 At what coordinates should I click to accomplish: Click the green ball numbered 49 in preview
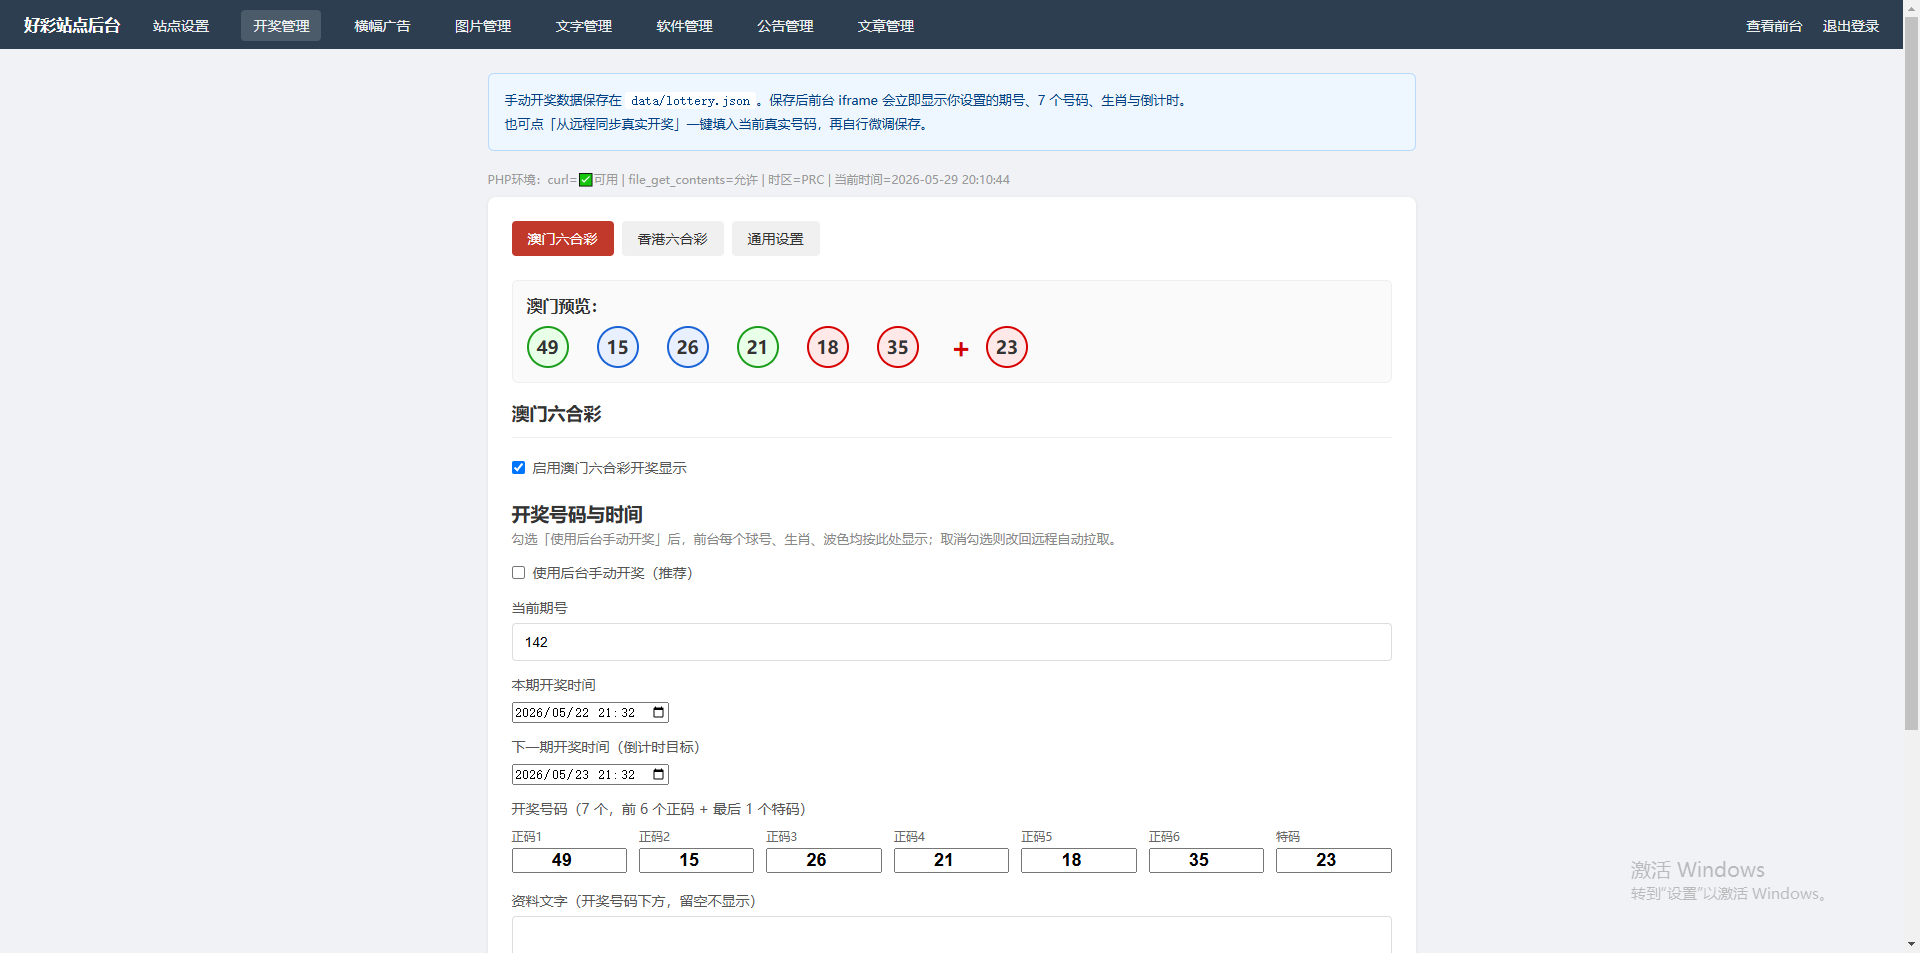click(x=548, y=347)
